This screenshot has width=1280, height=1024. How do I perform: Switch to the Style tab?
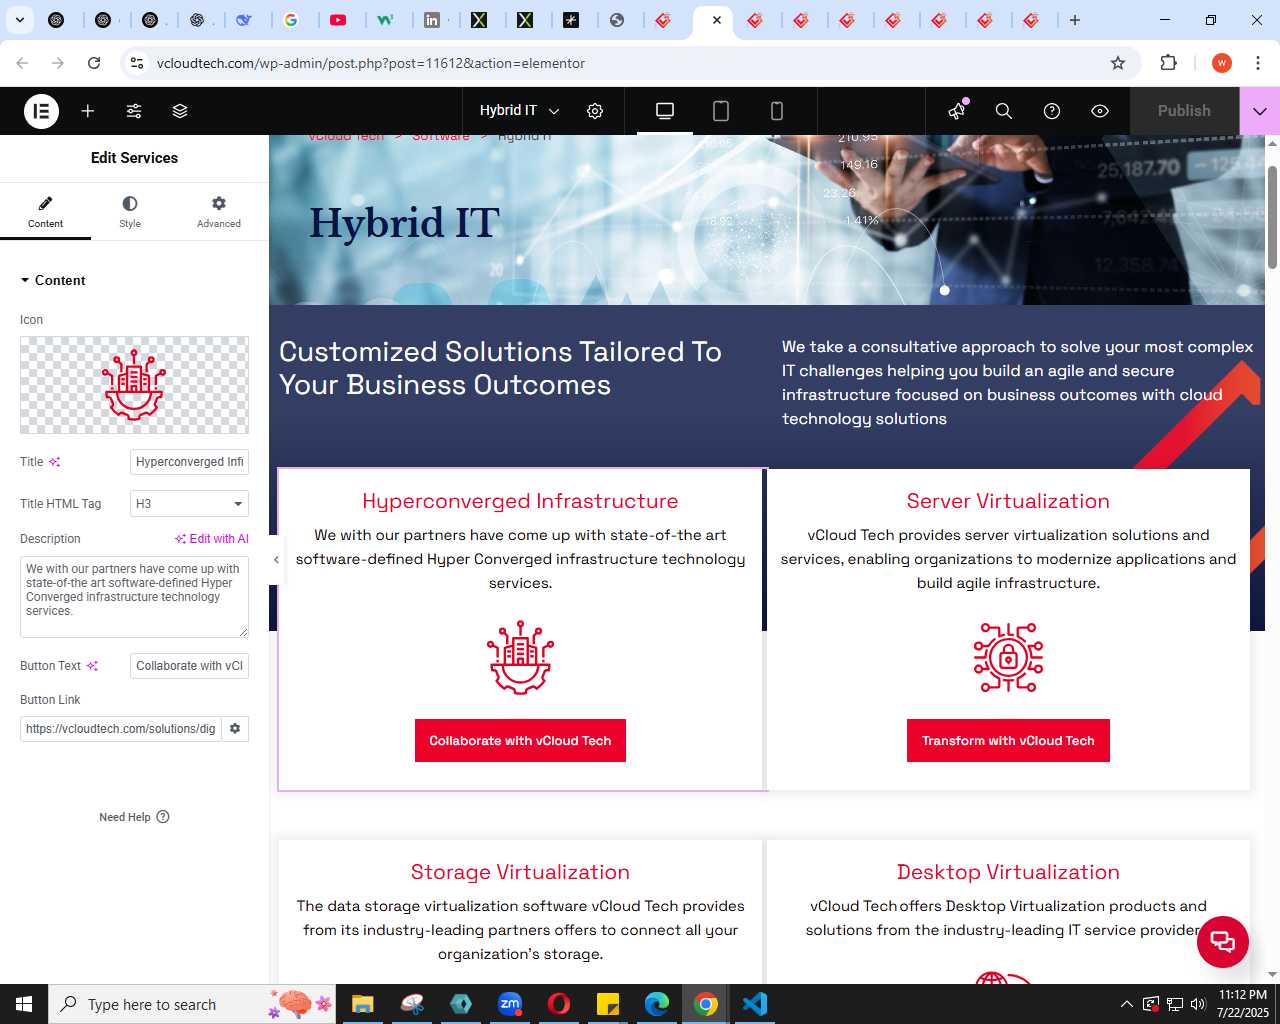pyautogui.click(x=130, y=211)
